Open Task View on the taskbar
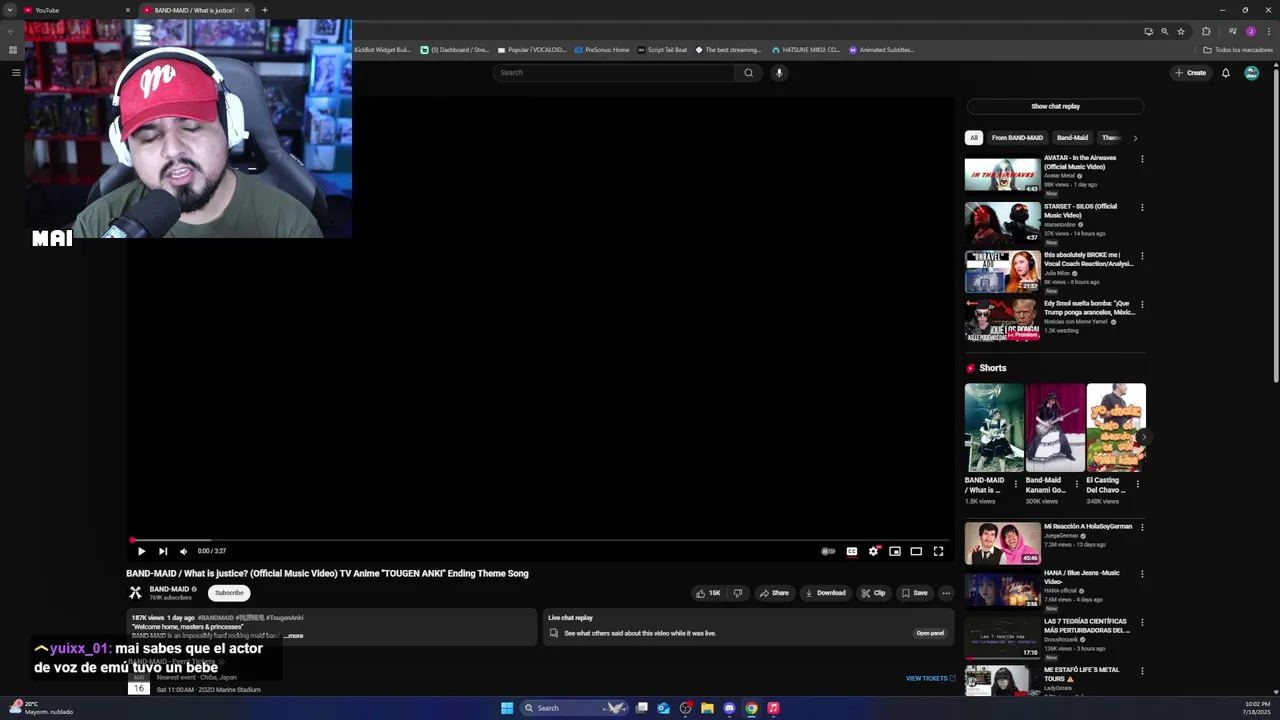 pyautogui.click(x=642, y=708)
